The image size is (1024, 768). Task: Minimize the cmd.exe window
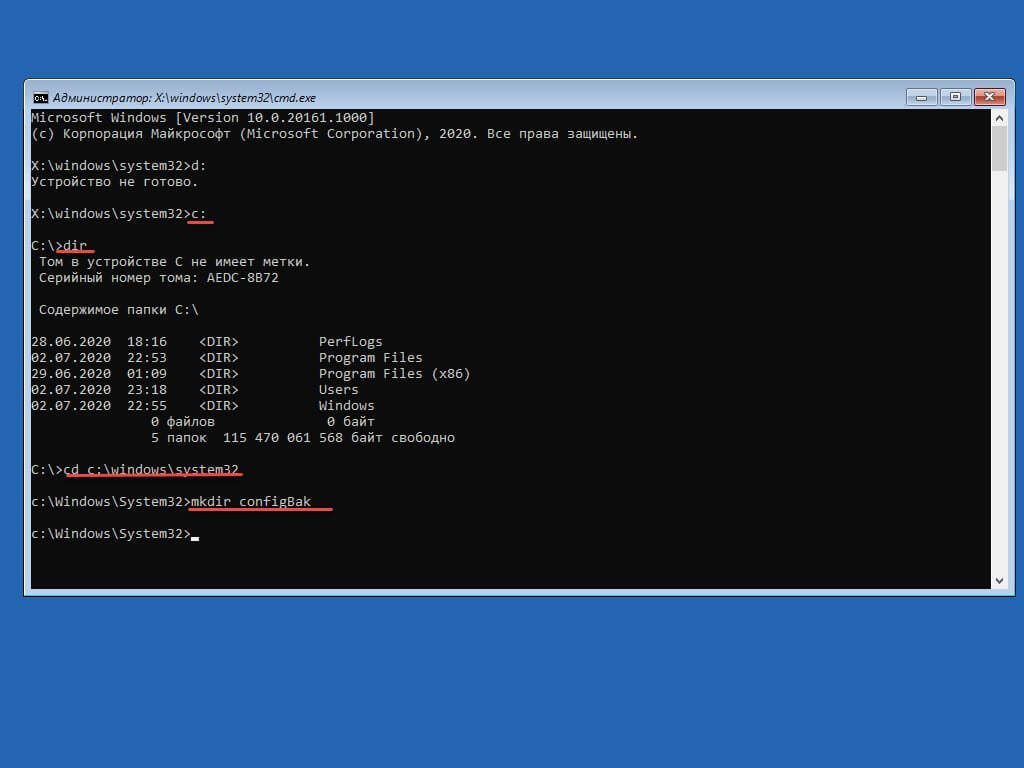pos(921,97)
